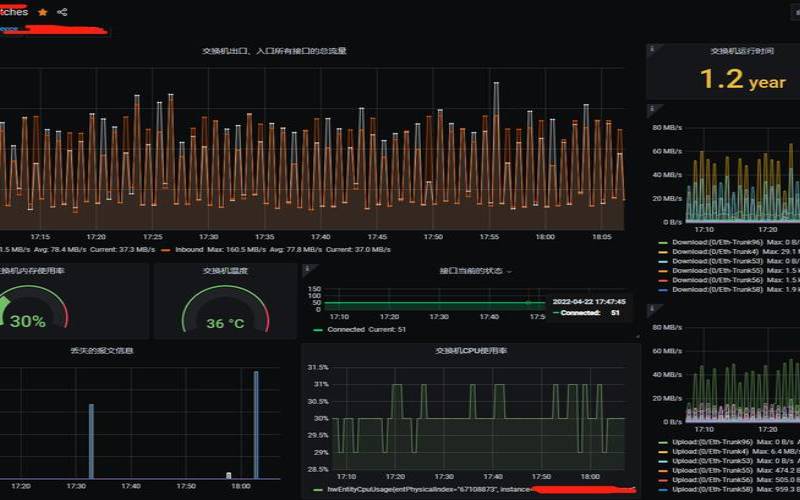800x500 pixels.
Task: Toggle Upload:(0/Eth-Trunk55) series in legend
Action: coord(713,470)
